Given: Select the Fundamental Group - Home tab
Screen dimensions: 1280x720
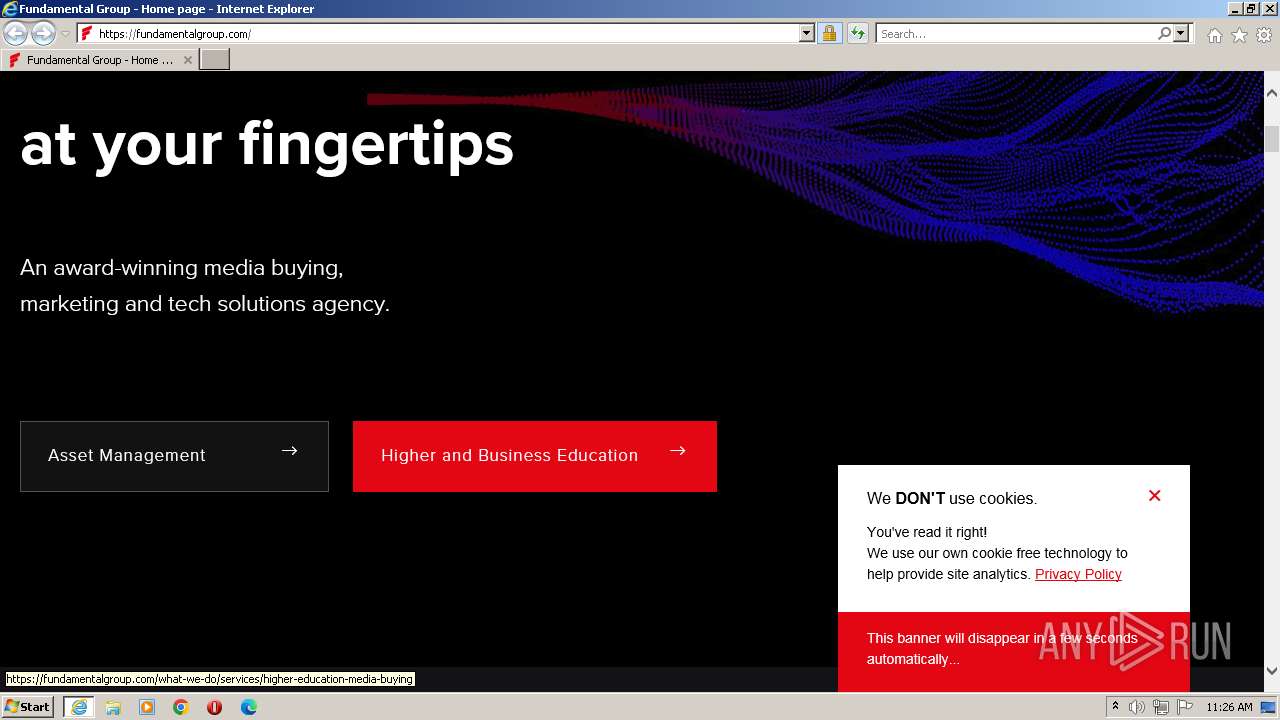Looking at the screenshot, I should click(99, 60).
